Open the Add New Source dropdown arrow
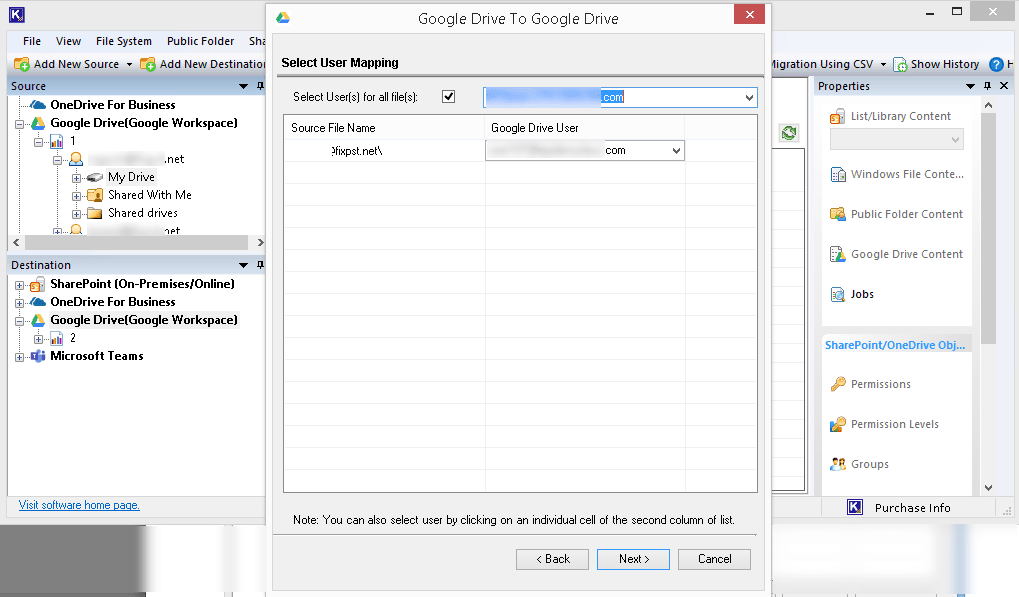 [129, 64]
